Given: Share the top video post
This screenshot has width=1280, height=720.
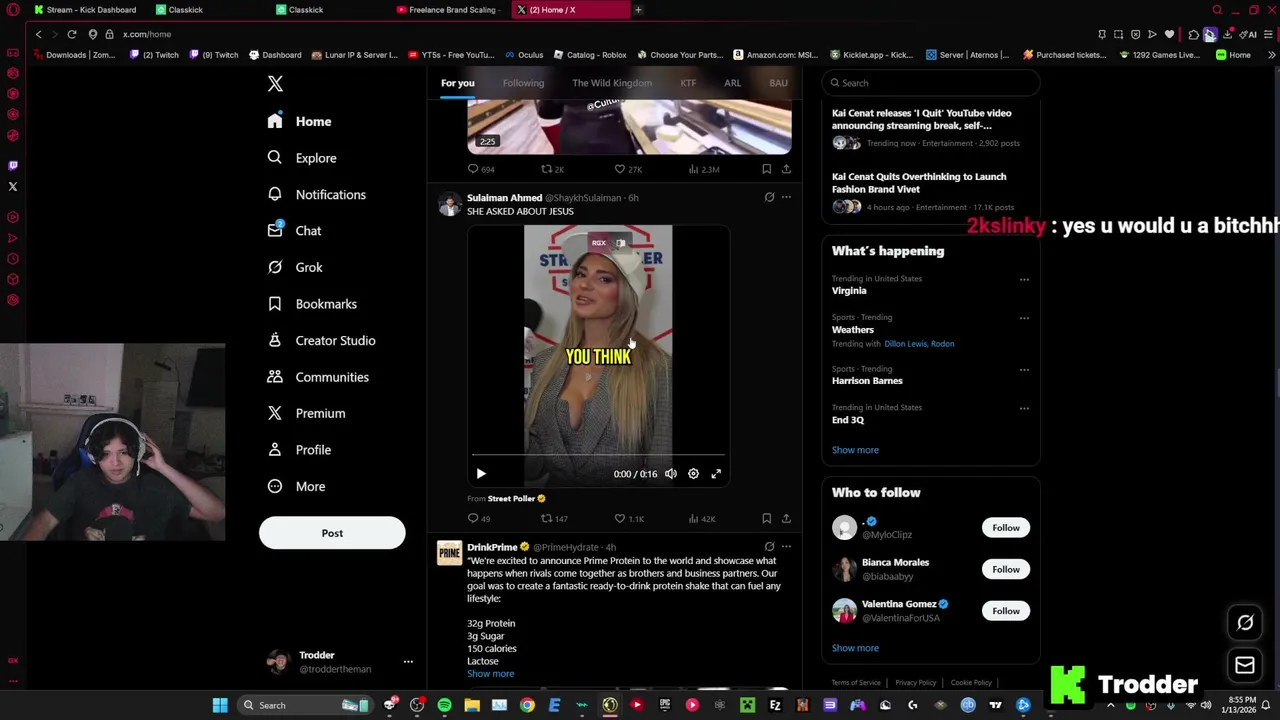Looking at the screenshot, I should click(786, 169).
